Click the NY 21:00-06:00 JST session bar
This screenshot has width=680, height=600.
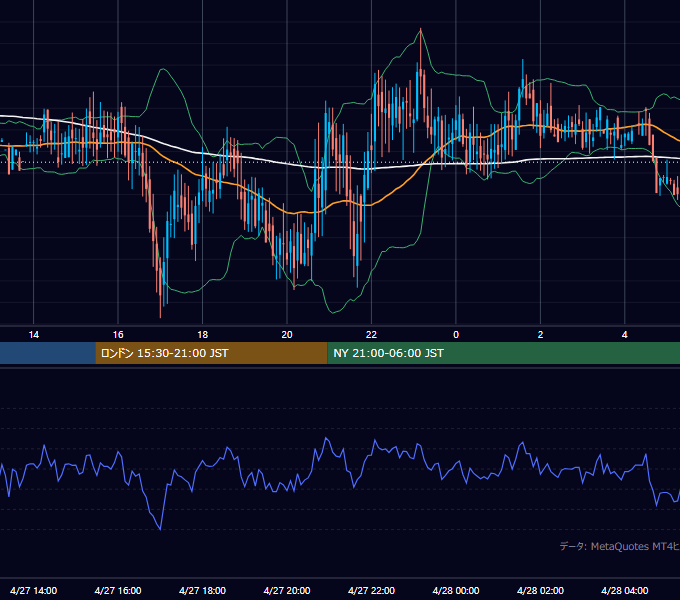click(x=503, y=353)
